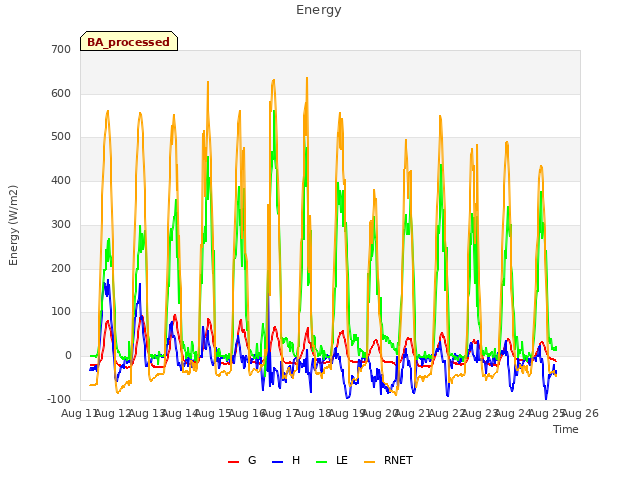Click the 200 y-axis tick label

(61, 269)
